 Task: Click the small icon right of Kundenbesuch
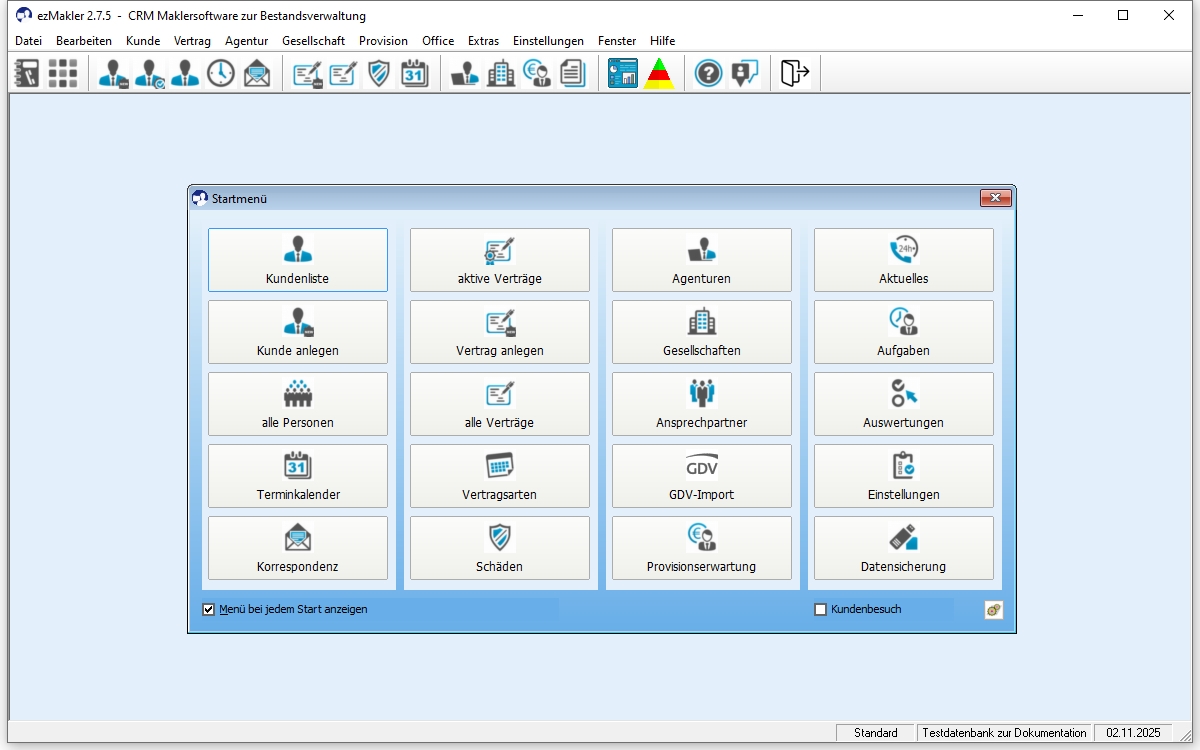click(x=993, y=610)
